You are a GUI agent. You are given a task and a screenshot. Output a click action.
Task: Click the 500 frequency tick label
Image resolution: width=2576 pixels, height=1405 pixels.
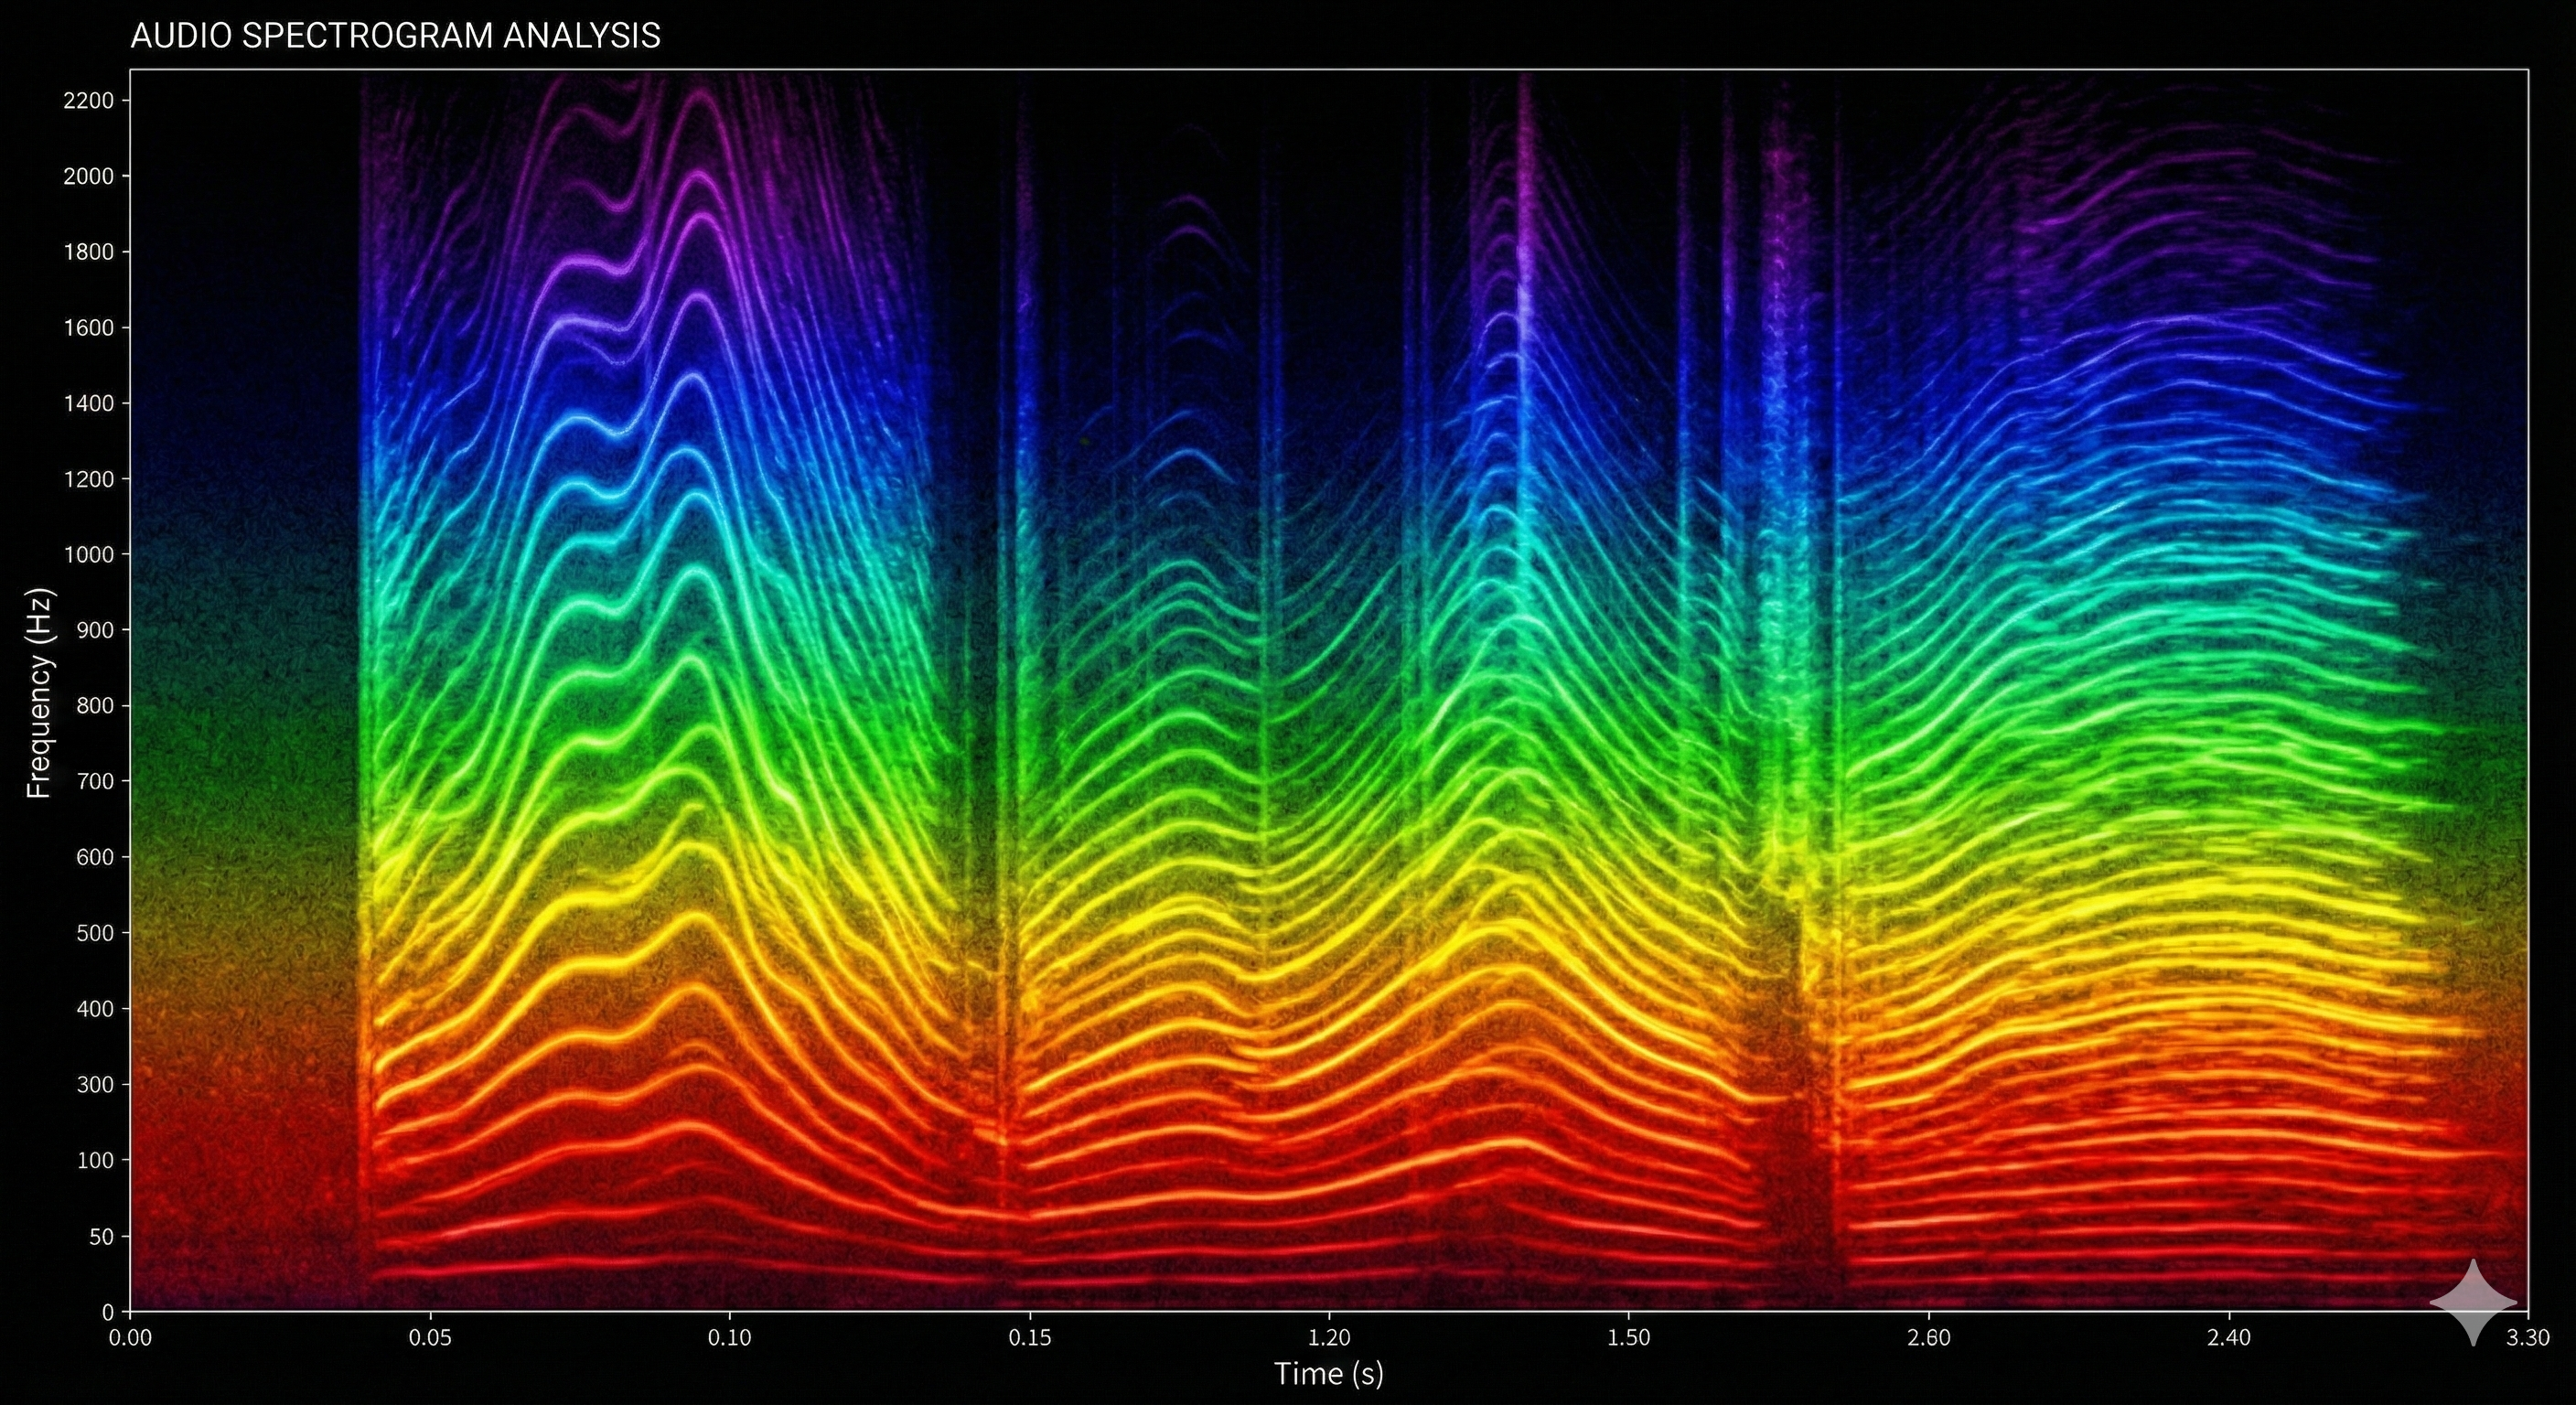[95, 933]
